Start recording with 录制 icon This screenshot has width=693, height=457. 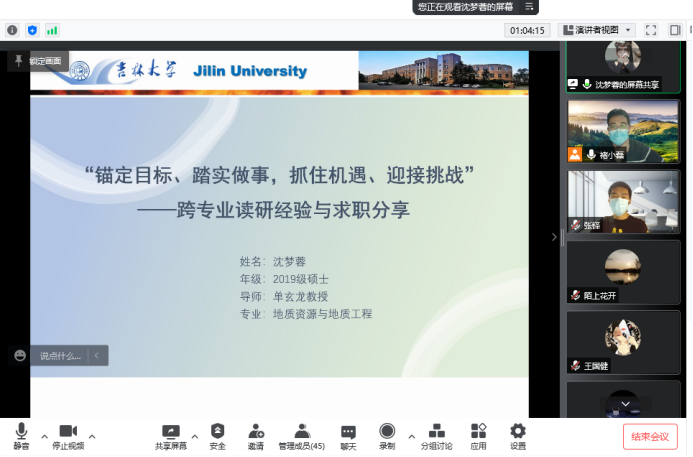tap(387, 435)
